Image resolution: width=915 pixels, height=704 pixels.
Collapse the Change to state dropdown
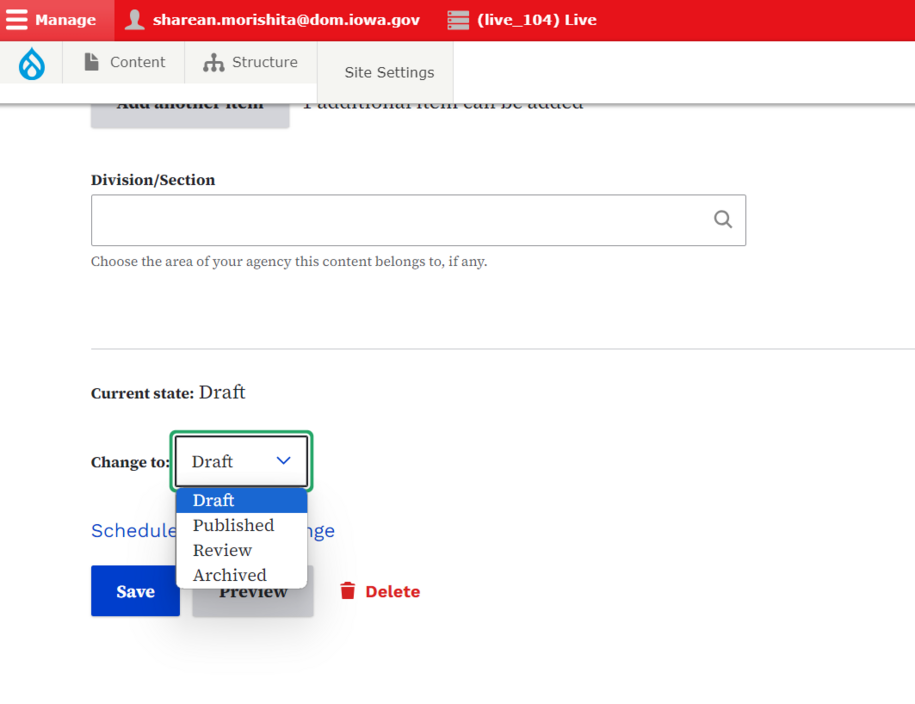click(283, 461)
